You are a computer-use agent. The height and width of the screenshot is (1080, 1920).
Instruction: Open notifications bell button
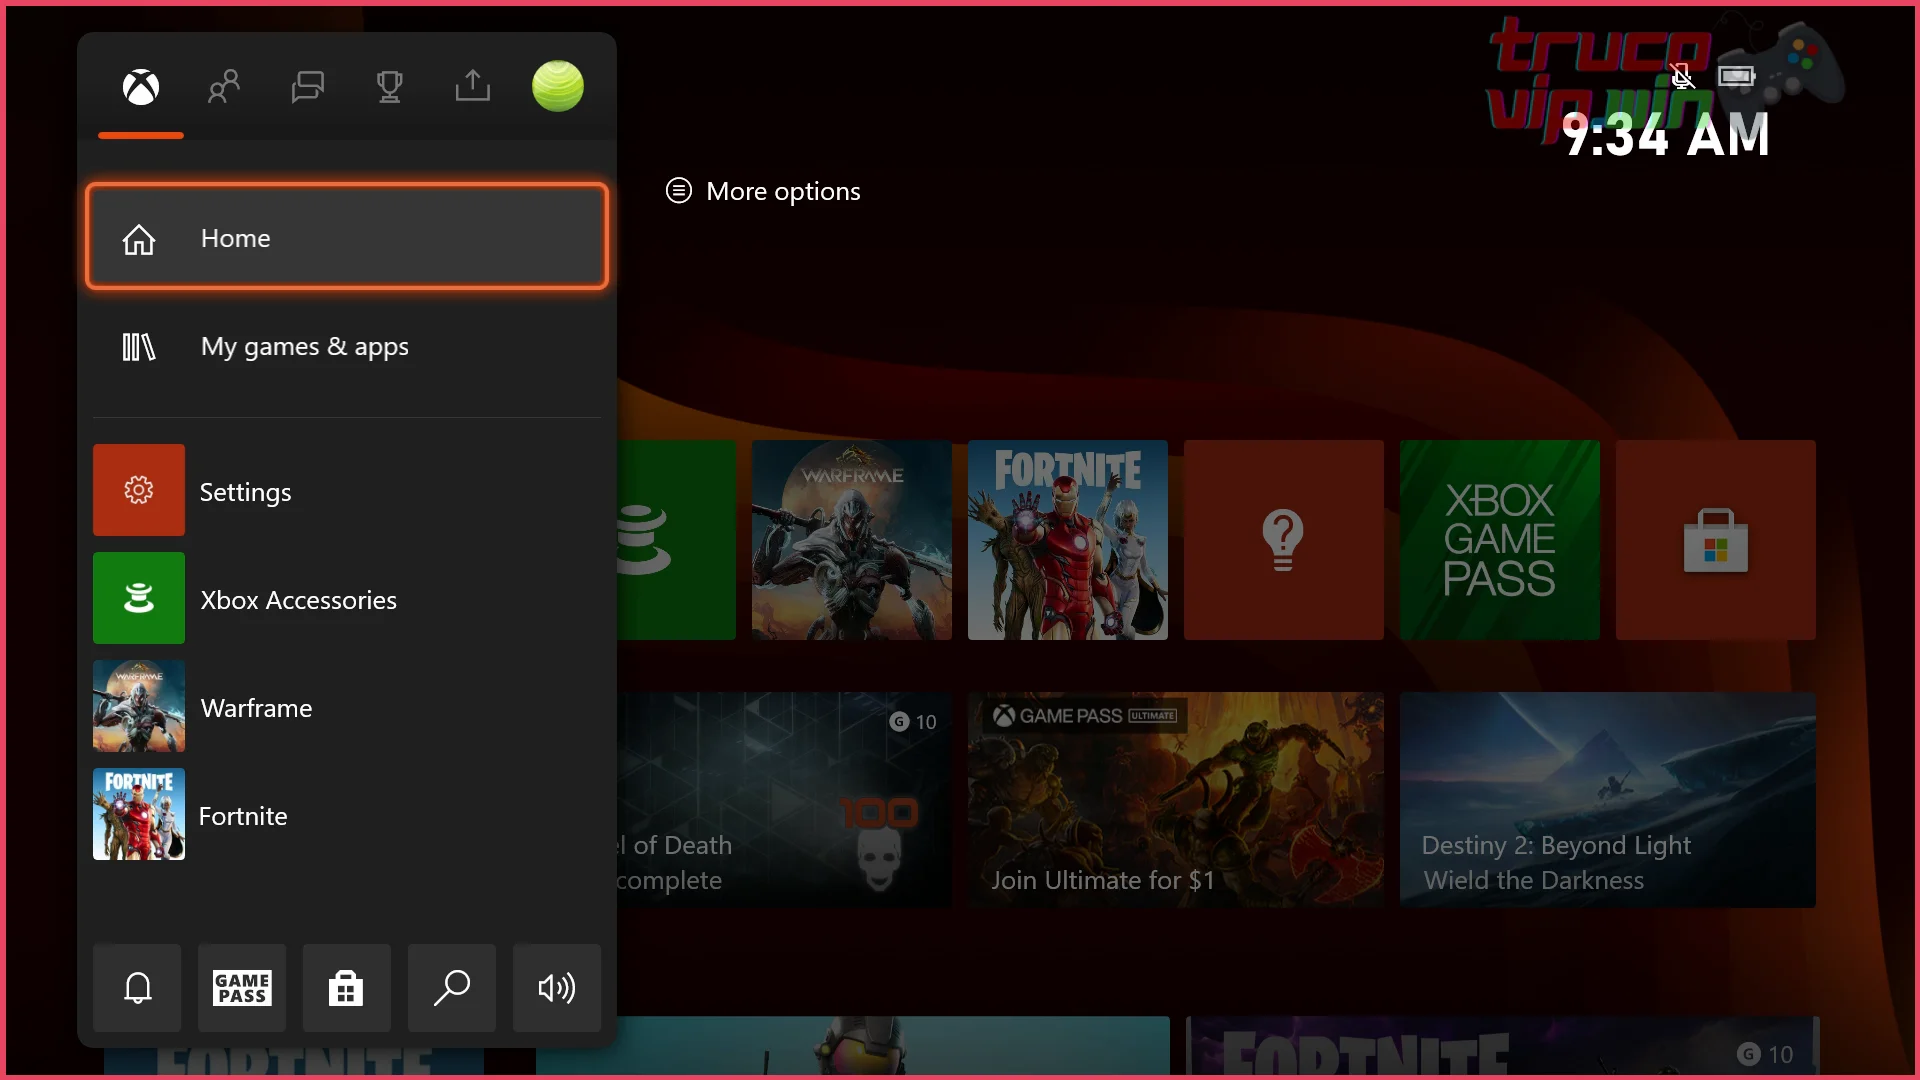point(137,988)
